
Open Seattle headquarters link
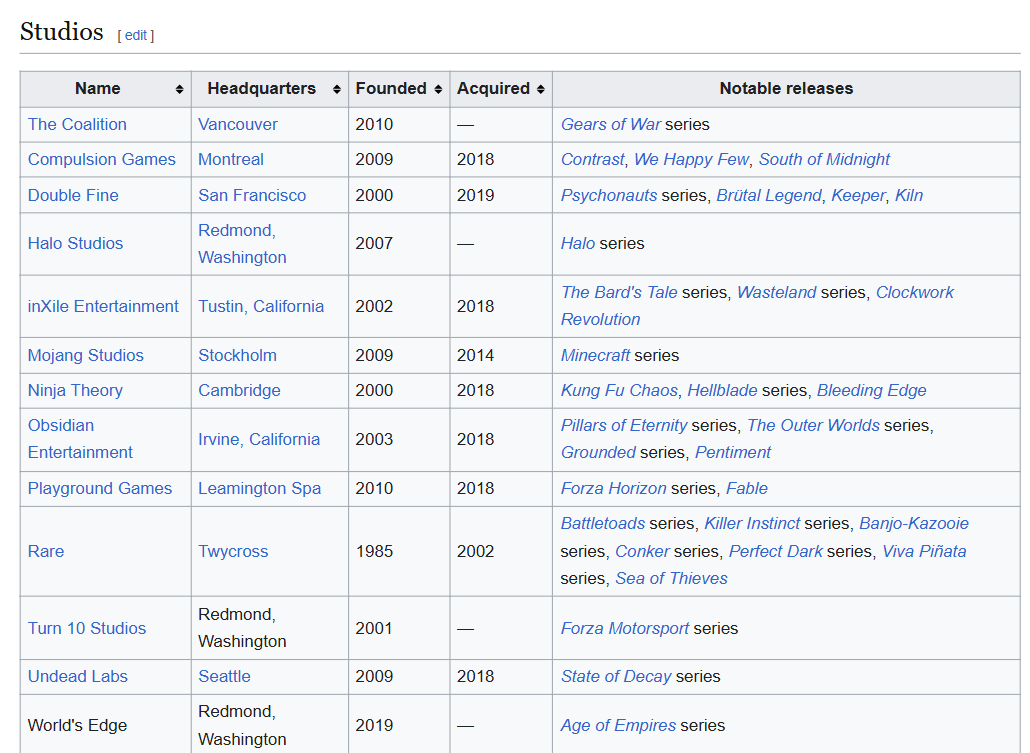[224, 676]
